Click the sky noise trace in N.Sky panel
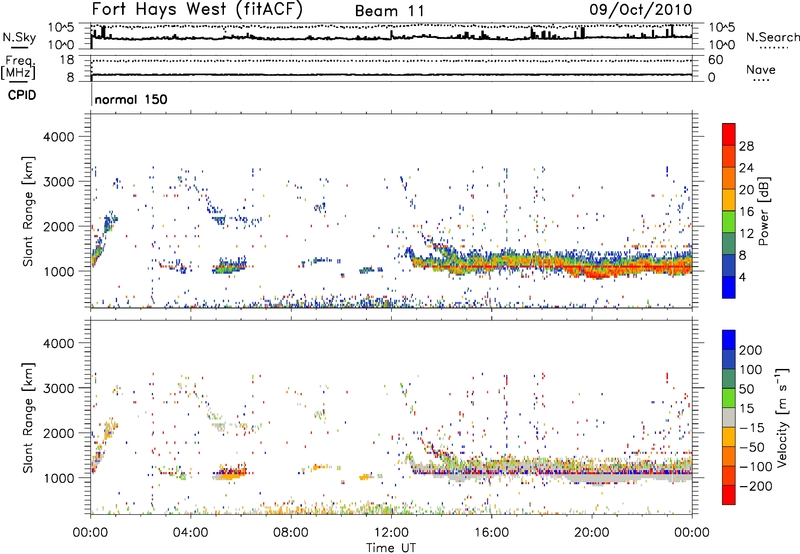 (391, 38)
